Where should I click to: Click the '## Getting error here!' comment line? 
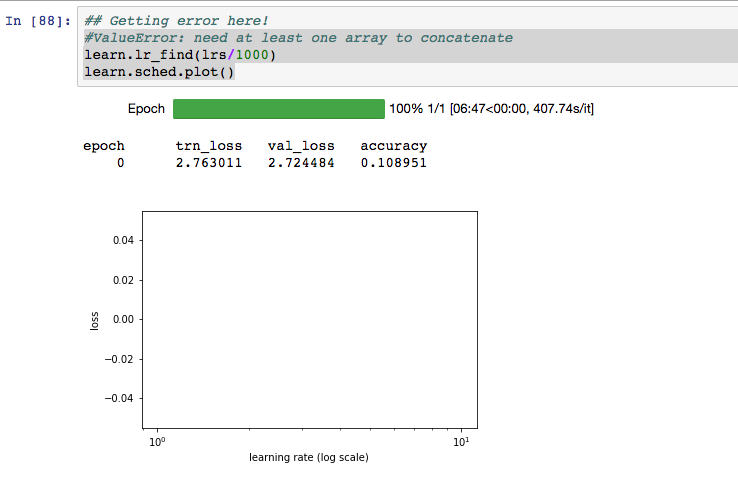coord(176,21)
